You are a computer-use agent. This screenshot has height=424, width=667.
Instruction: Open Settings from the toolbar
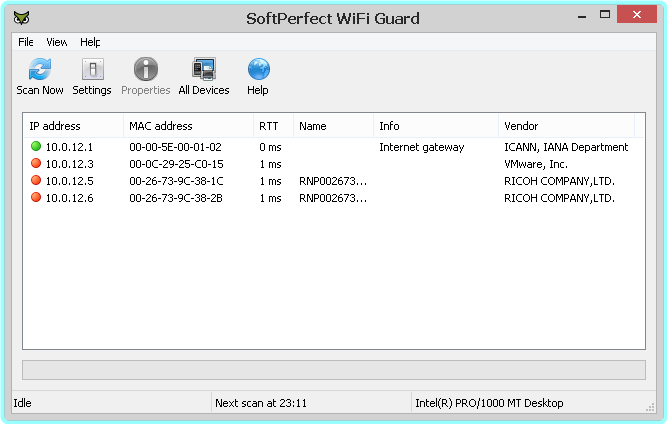[x=92, y=70]
